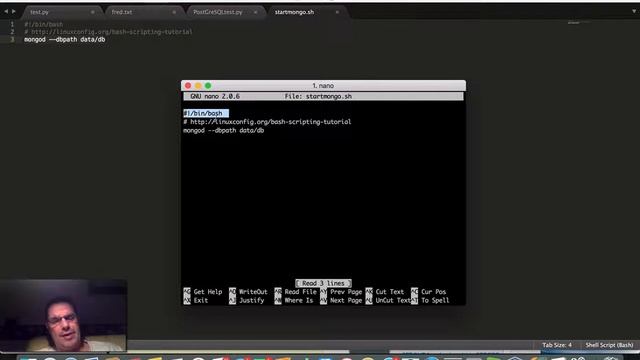Image resolution: width=640 pixels, height=360 pixels.
Task: Click the minimap in the Sublime editor
Action: pos(578,22)
